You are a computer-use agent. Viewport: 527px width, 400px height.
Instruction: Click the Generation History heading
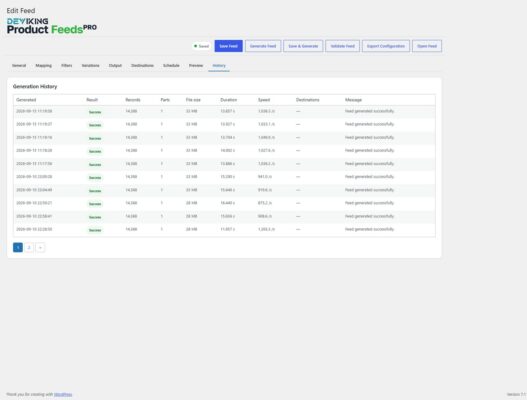pyautogui.click(x=35, y=86)
